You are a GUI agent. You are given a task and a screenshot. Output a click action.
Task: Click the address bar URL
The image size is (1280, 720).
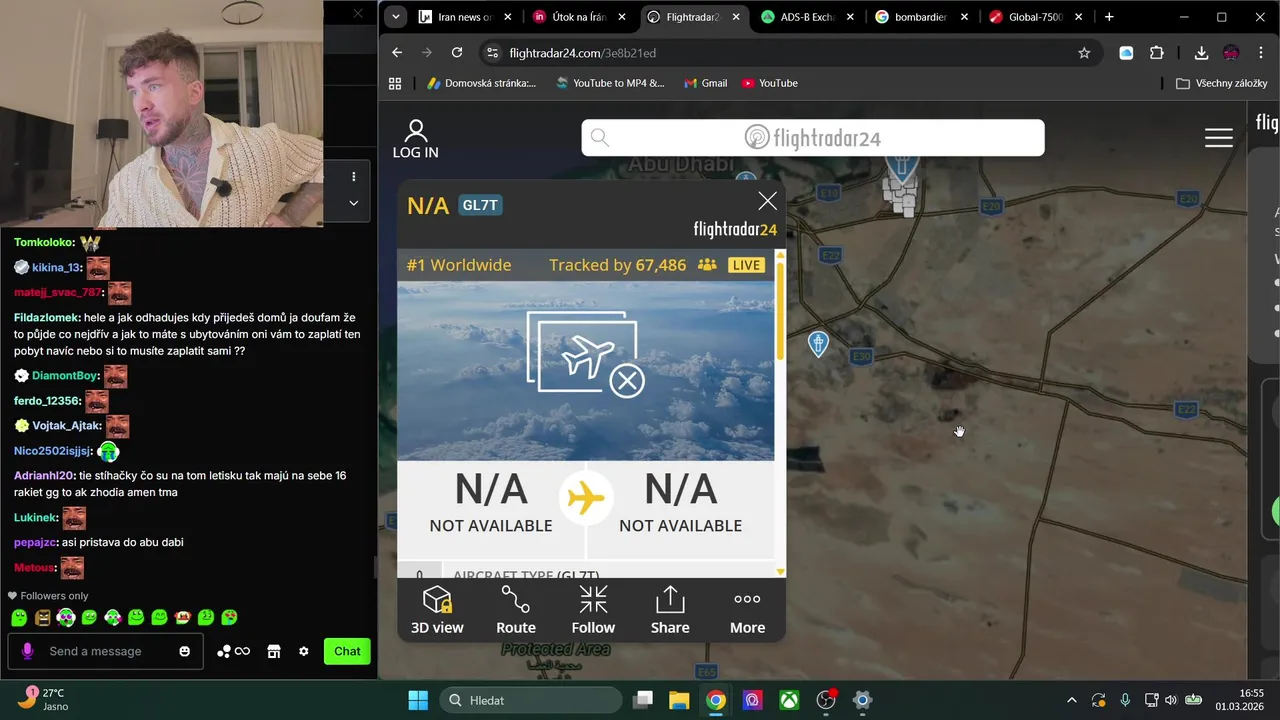(582, 53)
